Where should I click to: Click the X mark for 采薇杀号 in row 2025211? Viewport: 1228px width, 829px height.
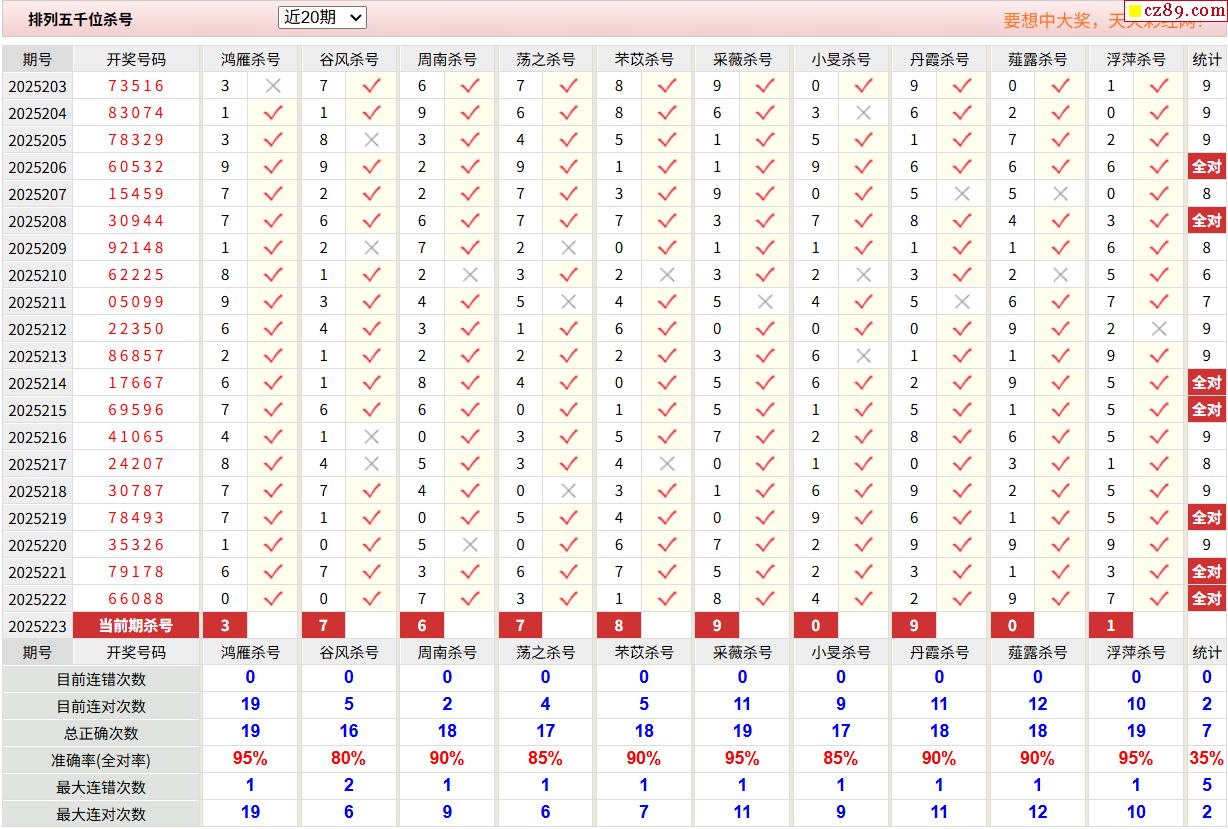tap(766, 302)
